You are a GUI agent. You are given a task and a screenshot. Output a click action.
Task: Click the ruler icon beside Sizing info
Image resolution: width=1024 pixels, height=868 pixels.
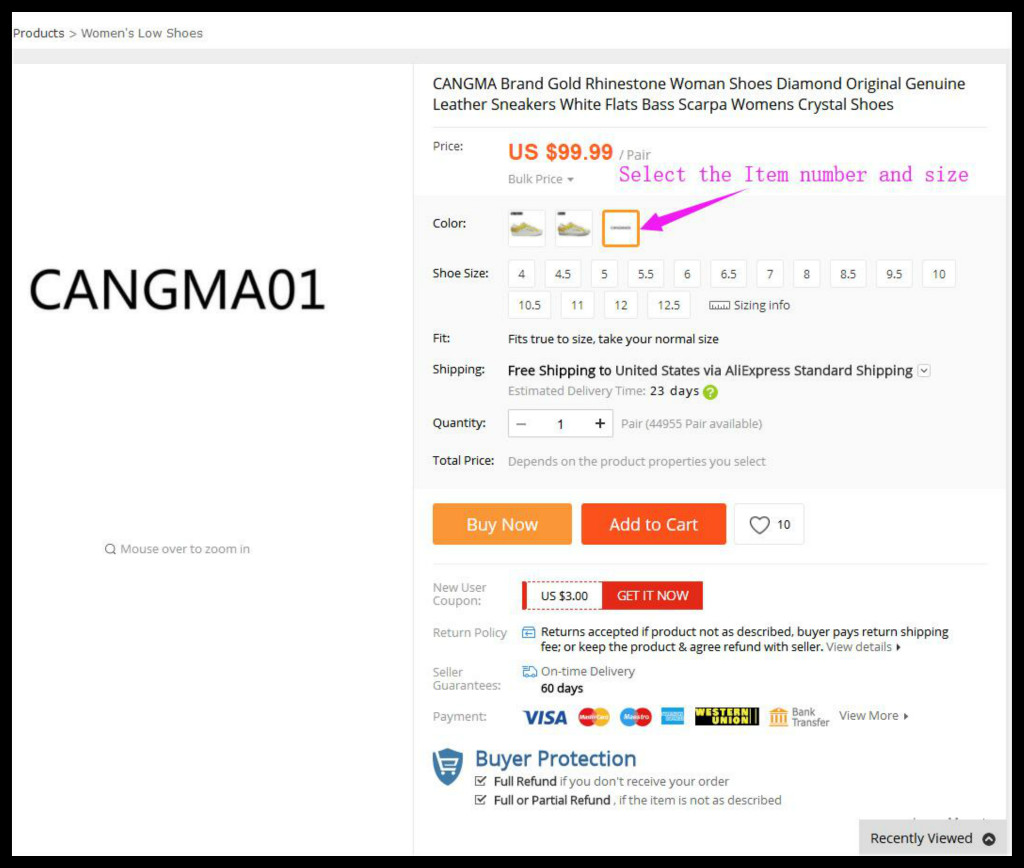tap(719, 306)
